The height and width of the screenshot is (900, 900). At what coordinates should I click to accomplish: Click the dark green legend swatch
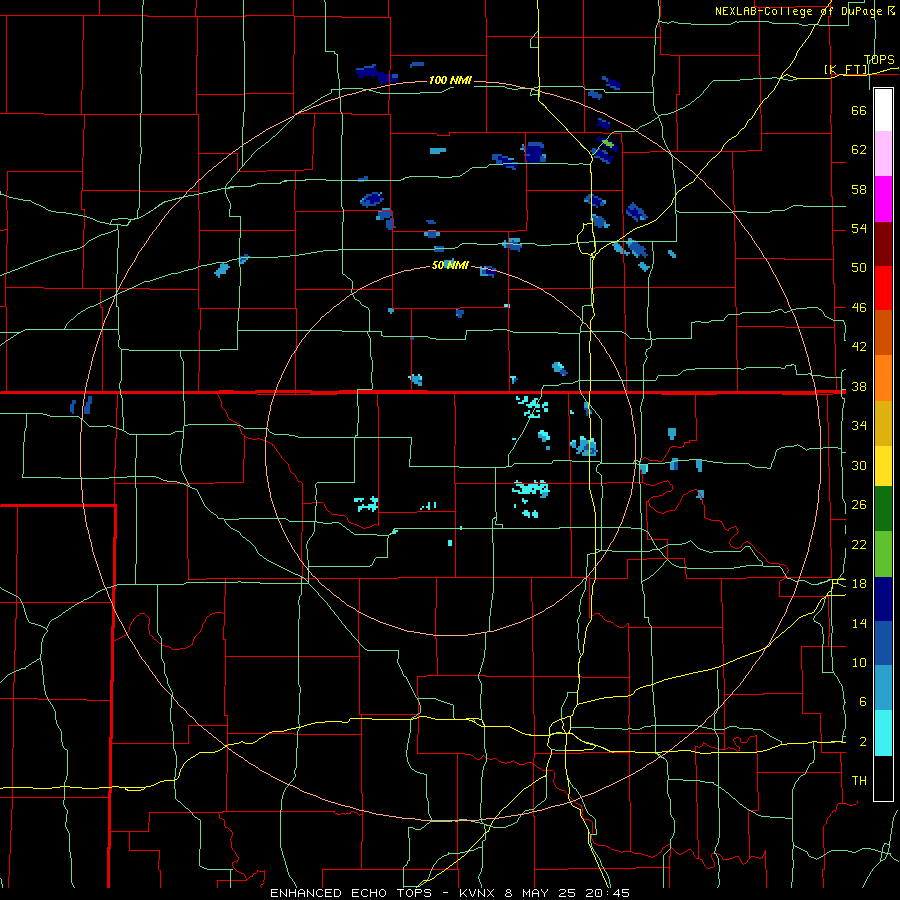pos(883,509)
